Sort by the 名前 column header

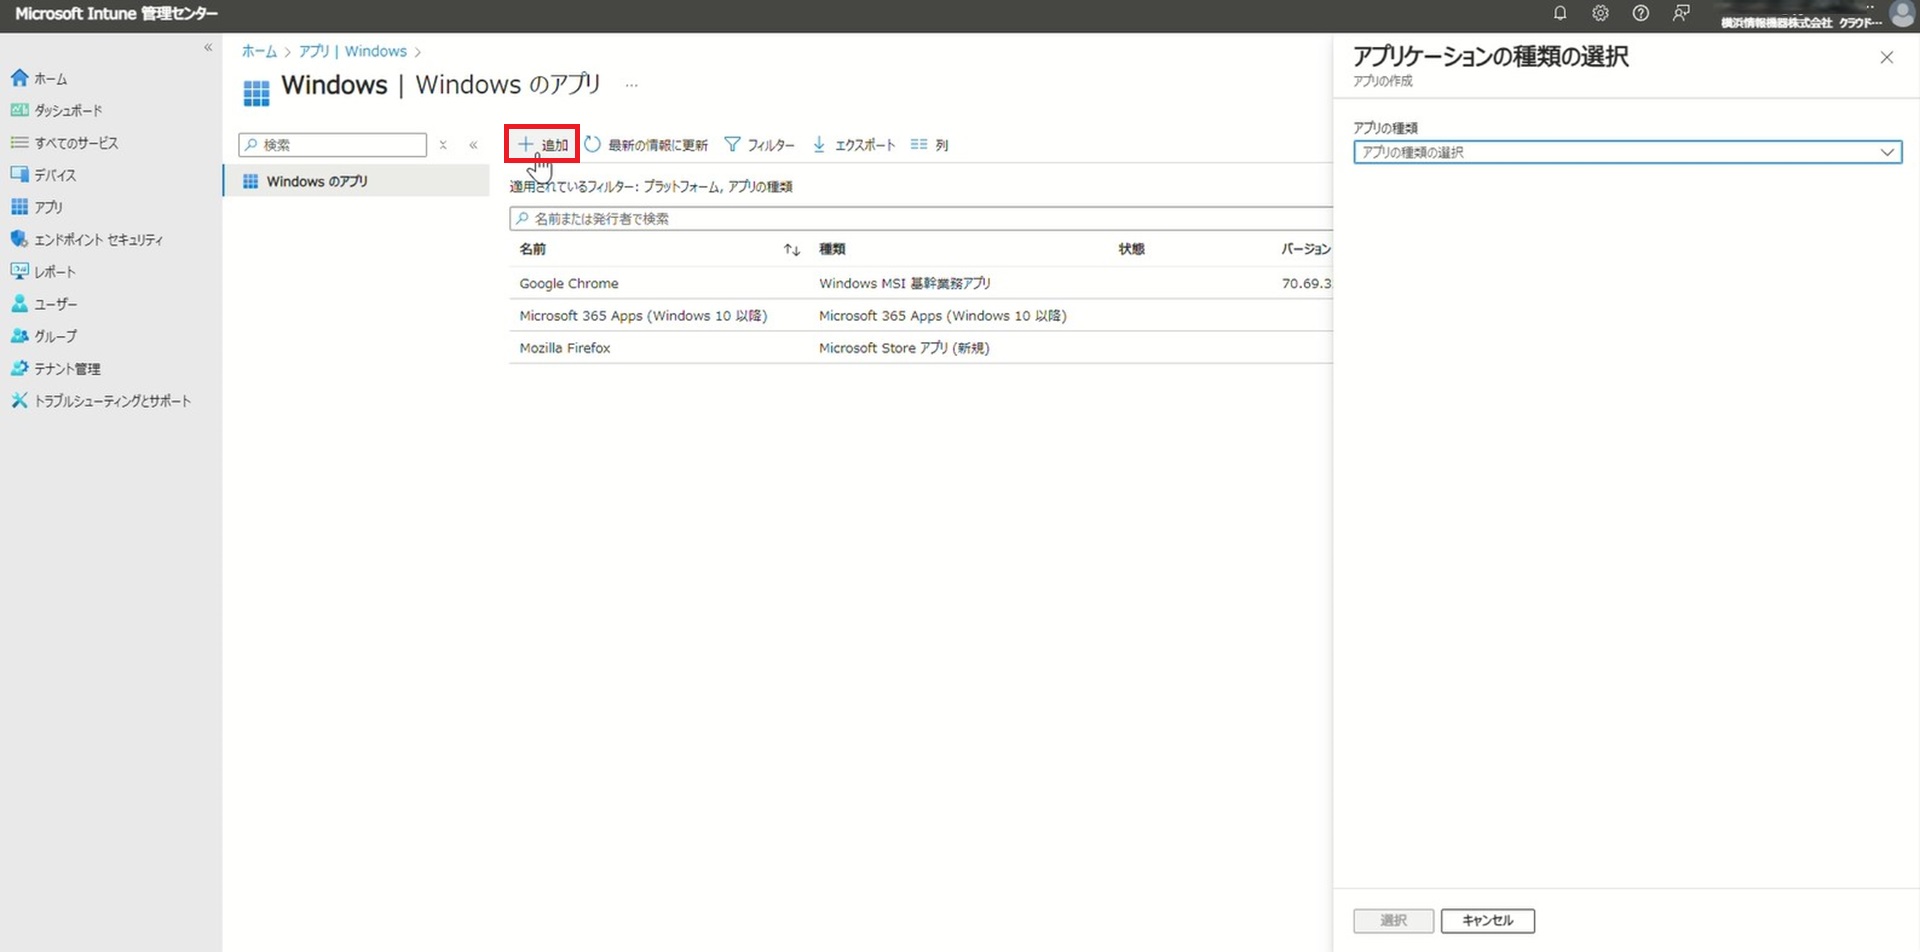tap(532, 249)
